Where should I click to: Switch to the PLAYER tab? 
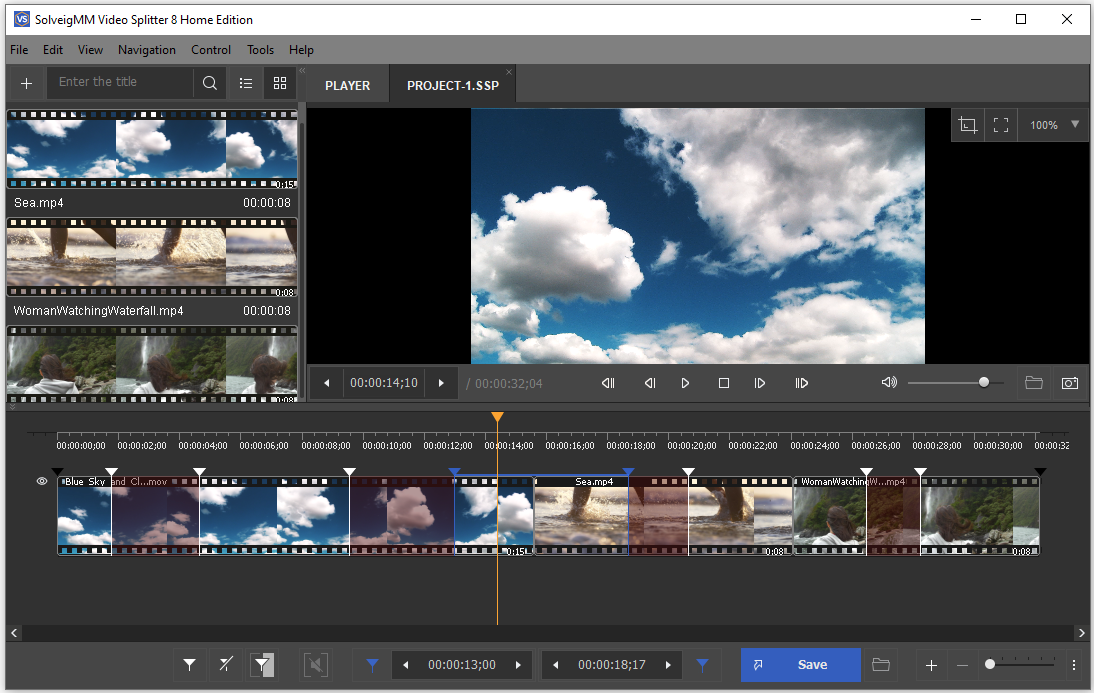tap(347, 86)
